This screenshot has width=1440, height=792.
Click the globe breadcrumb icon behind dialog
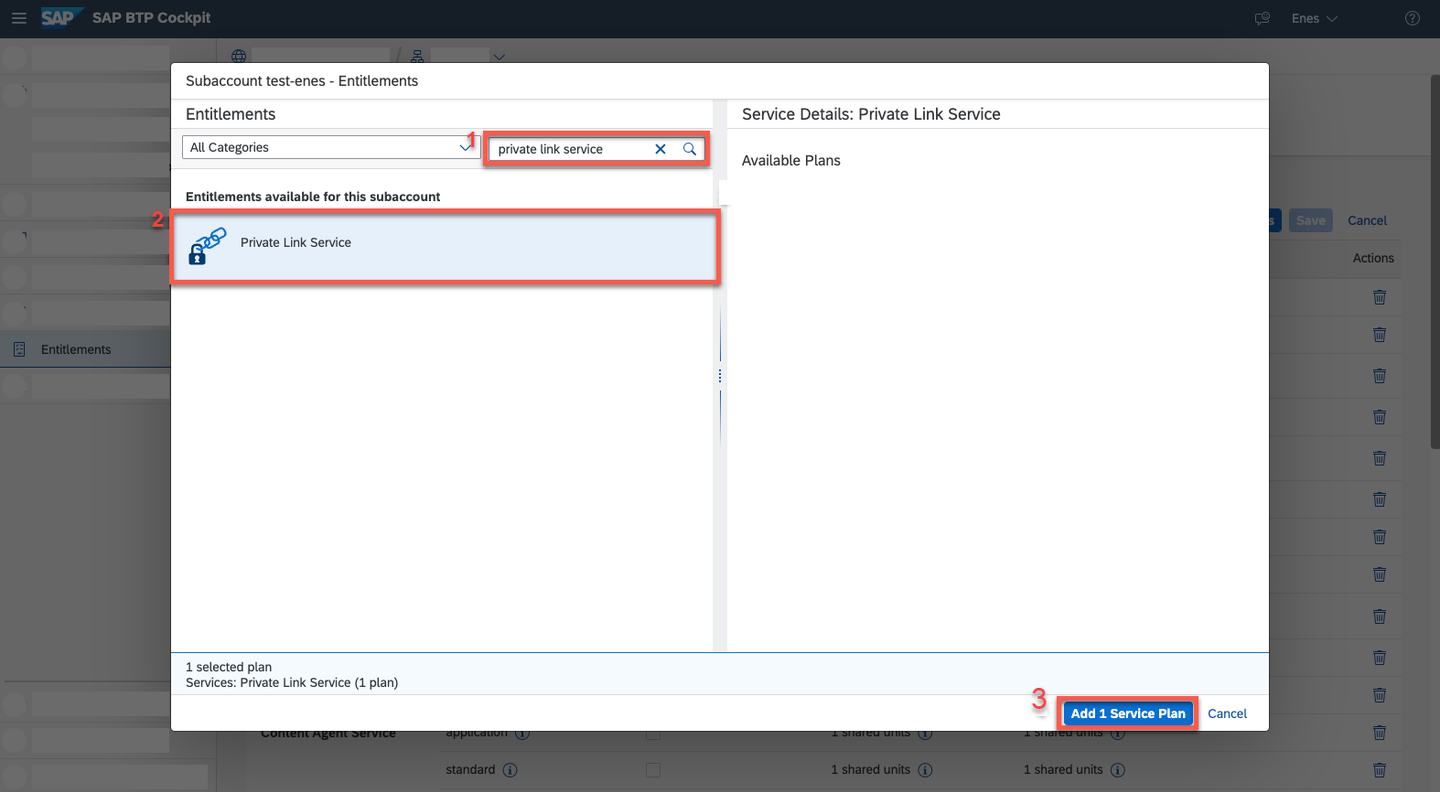click(238, 56)
